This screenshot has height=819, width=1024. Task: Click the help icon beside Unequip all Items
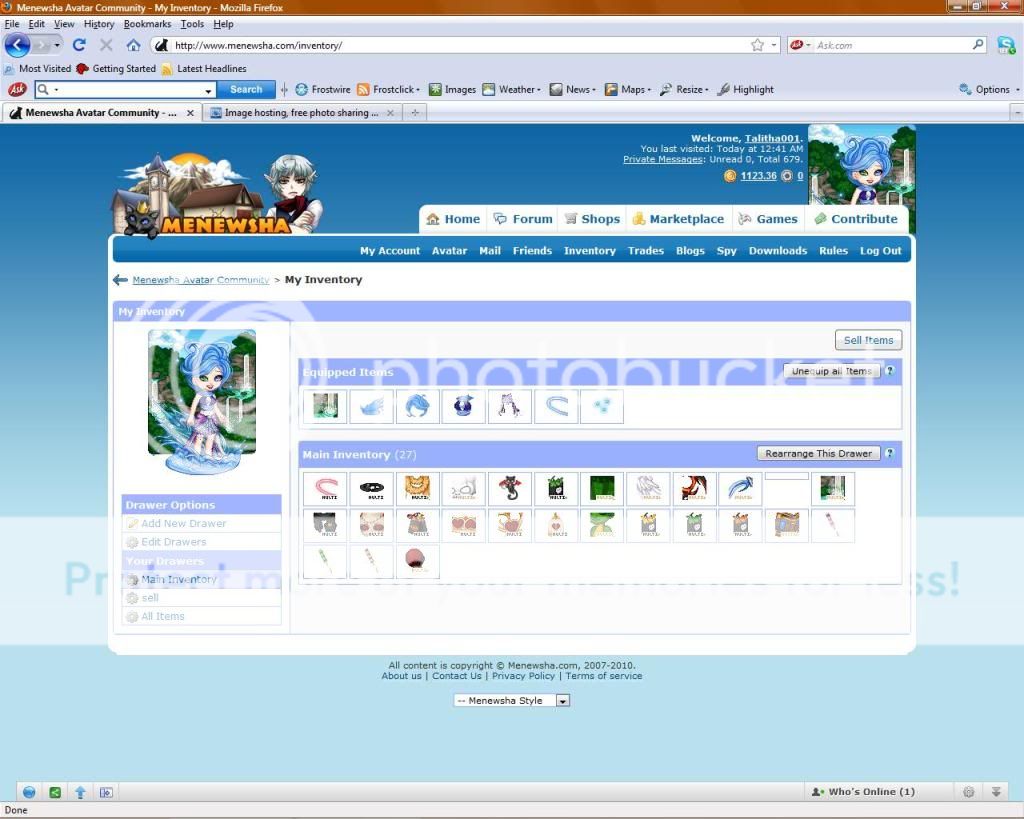(x=889, y=371)
